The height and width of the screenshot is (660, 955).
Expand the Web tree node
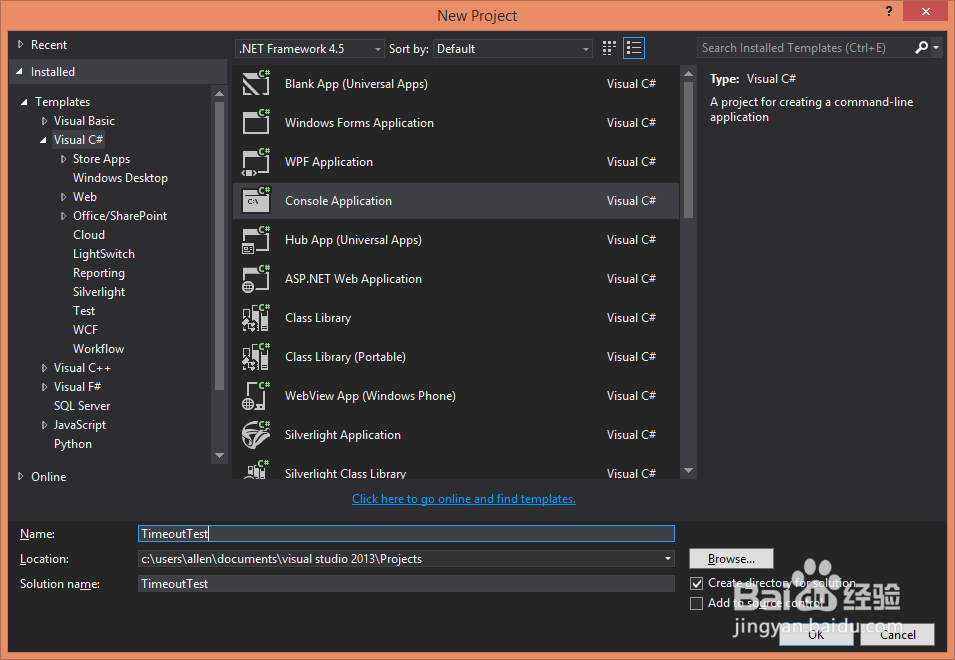(x=63, y=197)
